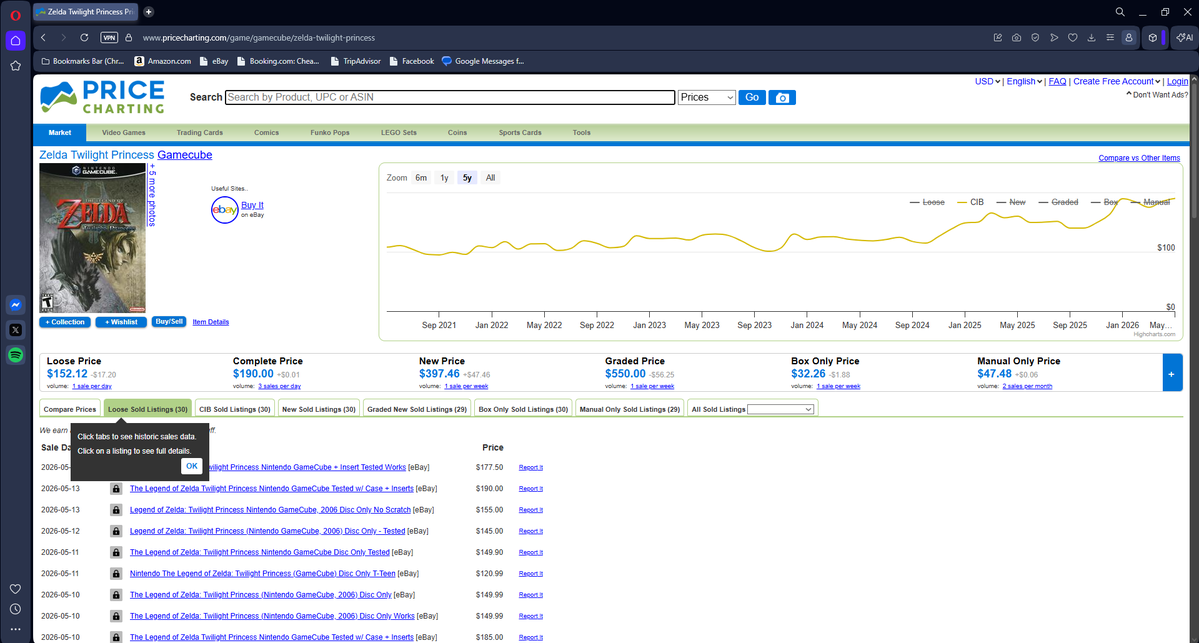The width and height of the screenshot is (1199, 643).
Task: Open the sidebar heart (Pinboards) icon
Action: coord(15,589)
